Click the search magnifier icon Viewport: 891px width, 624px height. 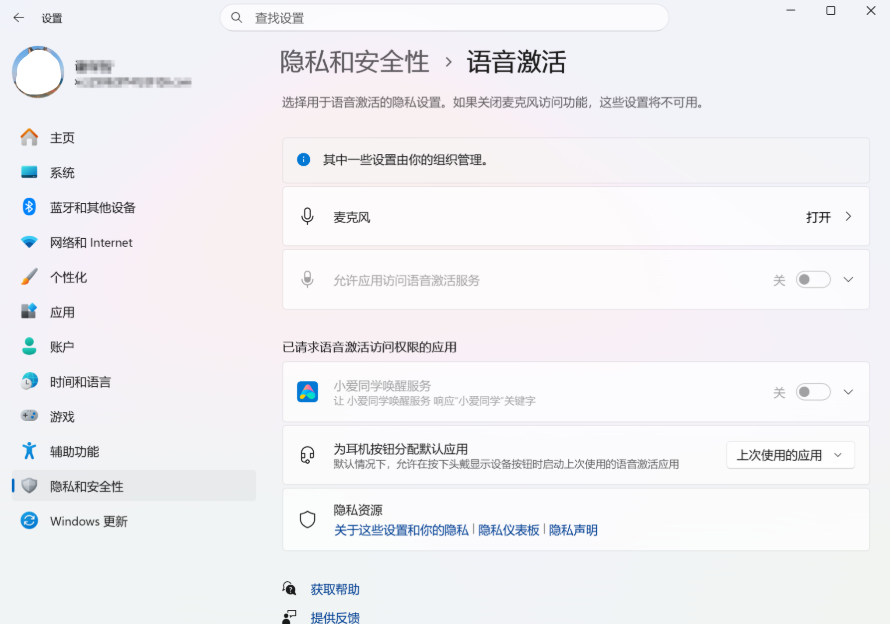[x=236, y=18]
